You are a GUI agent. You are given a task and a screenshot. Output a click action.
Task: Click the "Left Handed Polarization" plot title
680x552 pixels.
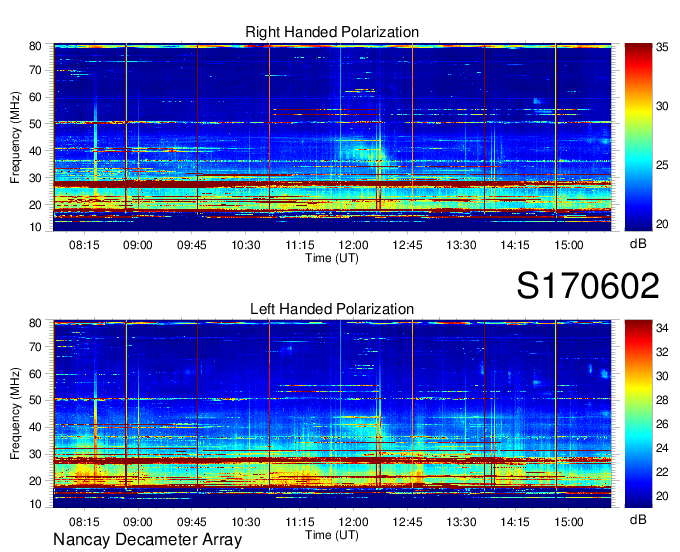(x=332, y=309)
